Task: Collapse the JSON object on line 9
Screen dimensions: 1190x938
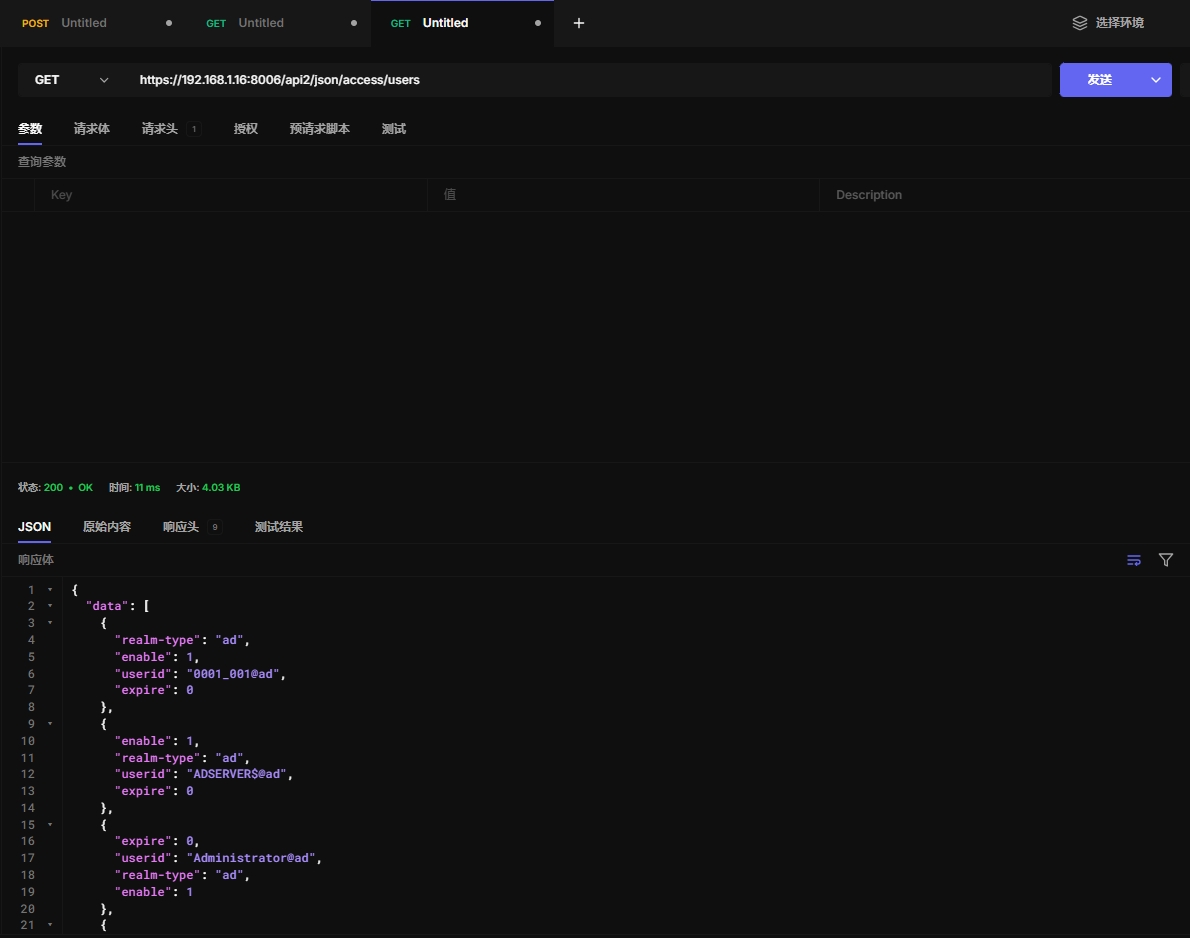Action: (x=50, y=723)
